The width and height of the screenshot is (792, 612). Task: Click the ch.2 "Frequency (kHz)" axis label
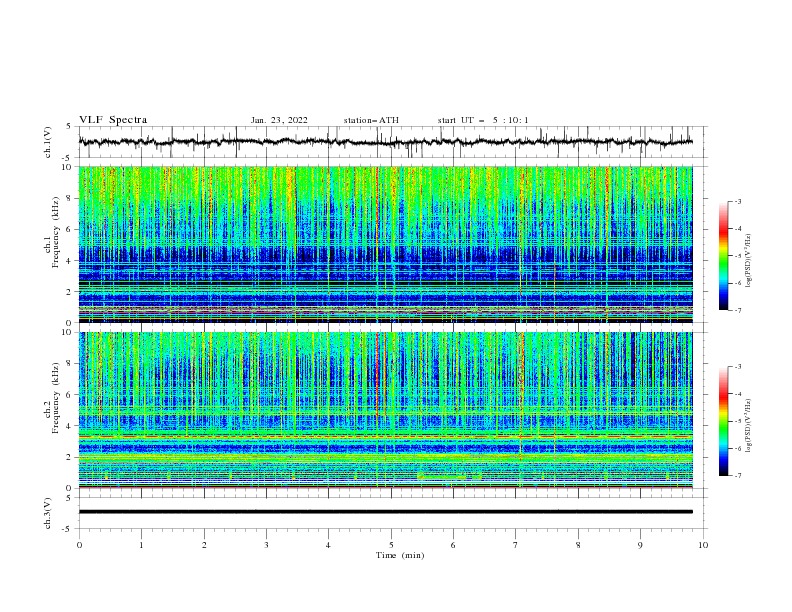[56, 398]
